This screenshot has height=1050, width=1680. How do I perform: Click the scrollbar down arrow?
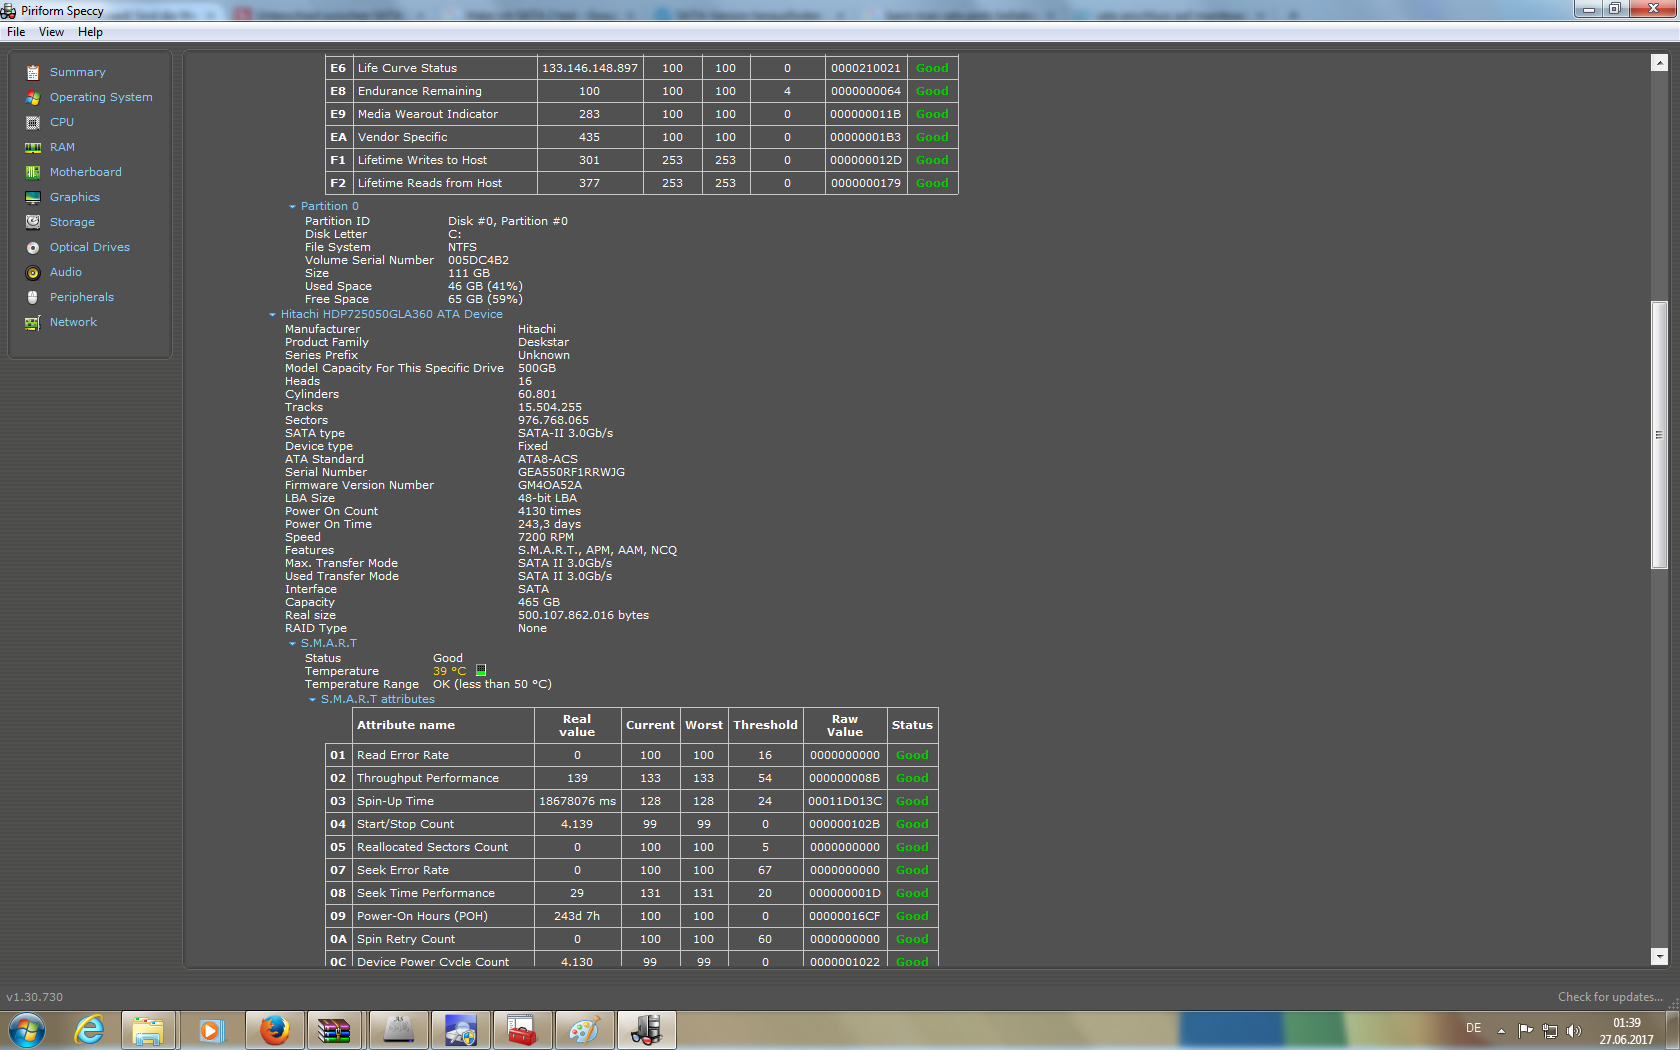click(1659, 956)
